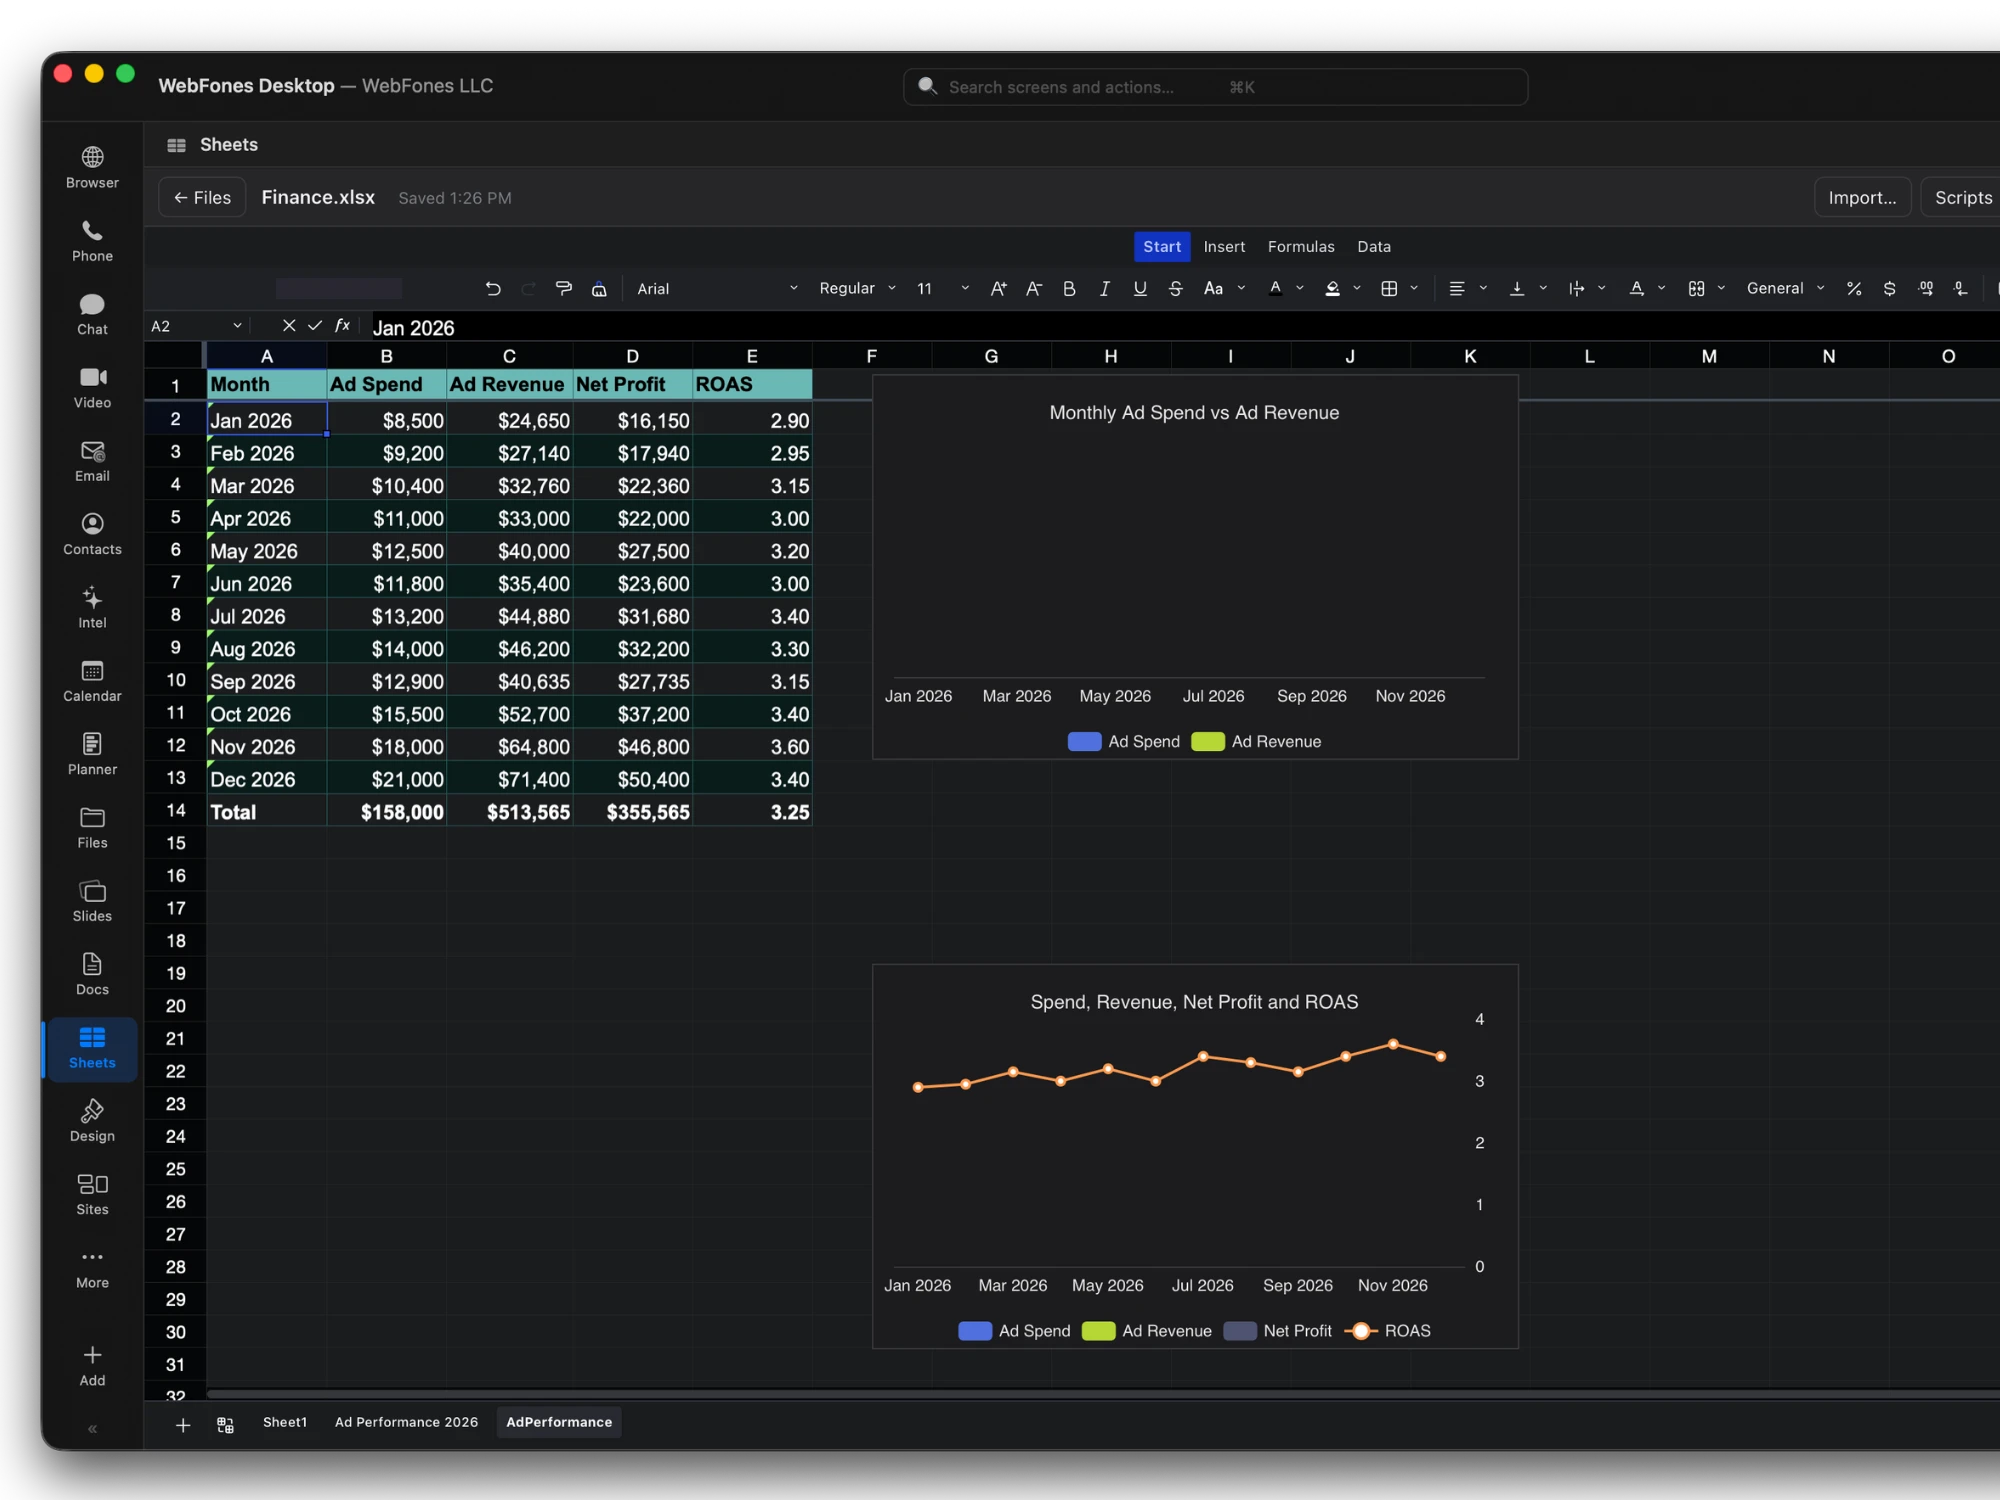Open the sheet list icon beside tabs
The image size is (2000, 1500).
226,1425
